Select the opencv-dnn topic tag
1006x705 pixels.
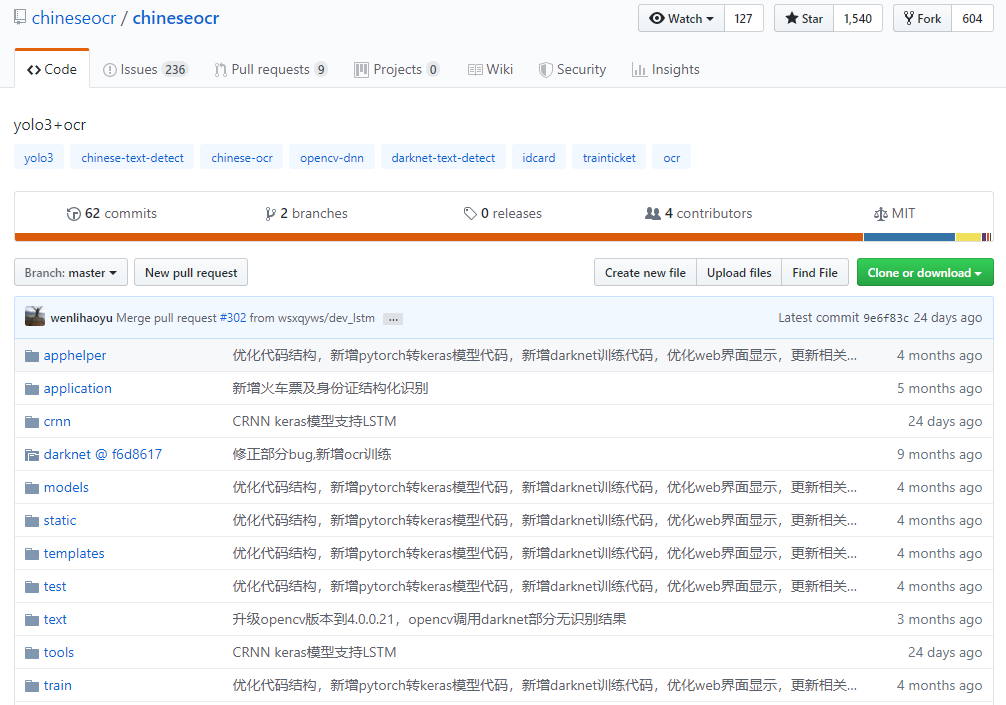(x=332, y=158)
